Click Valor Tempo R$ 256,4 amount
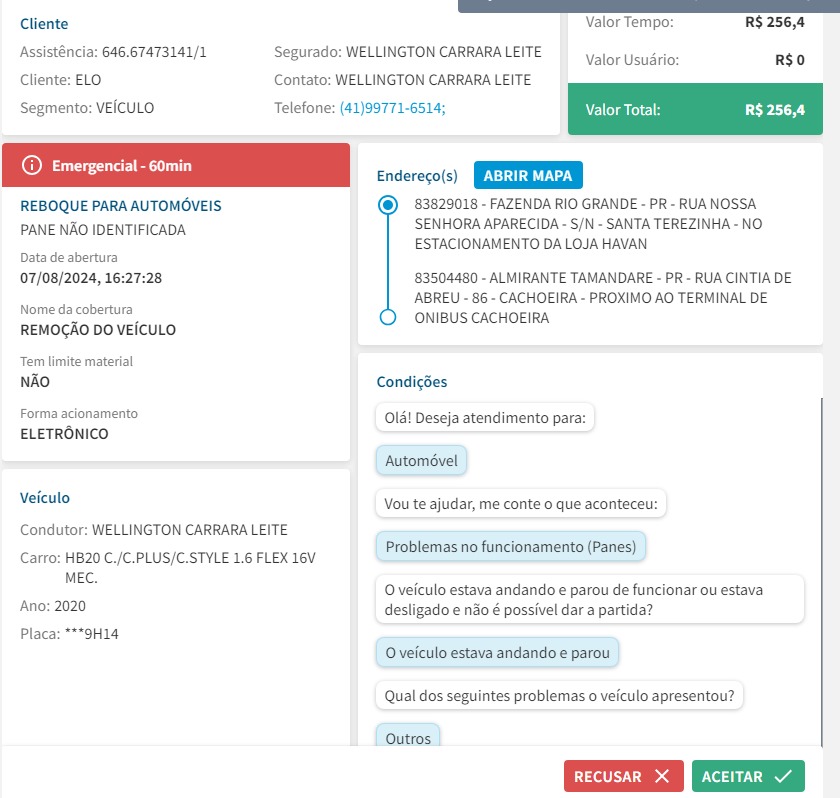The height and width of the screenshot is (798, 840). coord(775,22)
